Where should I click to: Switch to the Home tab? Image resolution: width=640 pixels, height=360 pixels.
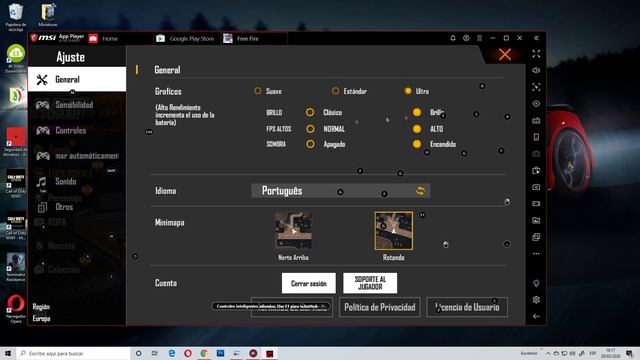[110, 38]
